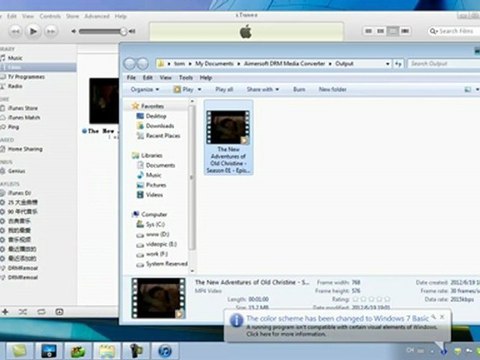This screenshot has width=480, height=360.
Task: Click Burn in Explorer toolbar
Action: tap(299, 89)
